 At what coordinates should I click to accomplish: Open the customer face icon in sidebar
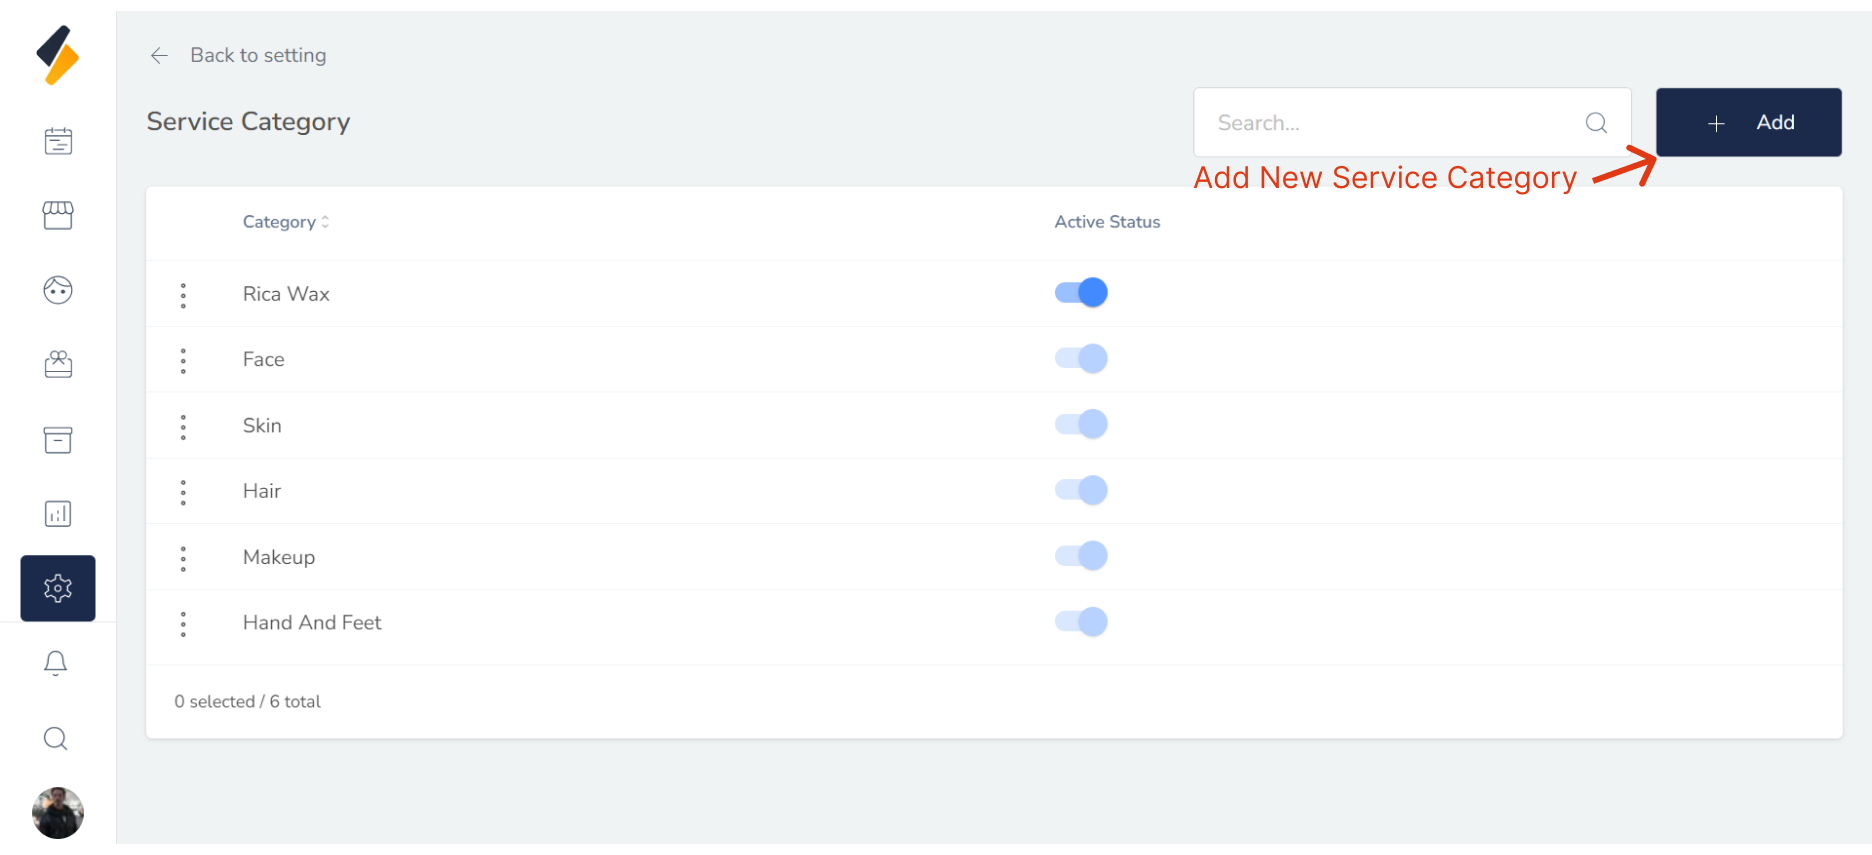58,290
